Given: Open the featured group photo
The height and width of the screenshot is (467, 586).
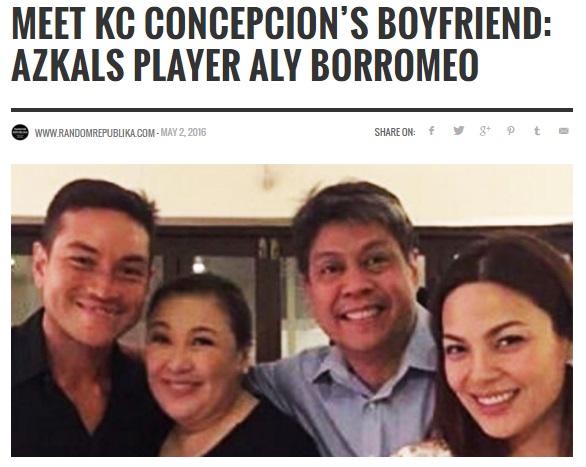Looking at the screenshot, I should pos(292,310).
